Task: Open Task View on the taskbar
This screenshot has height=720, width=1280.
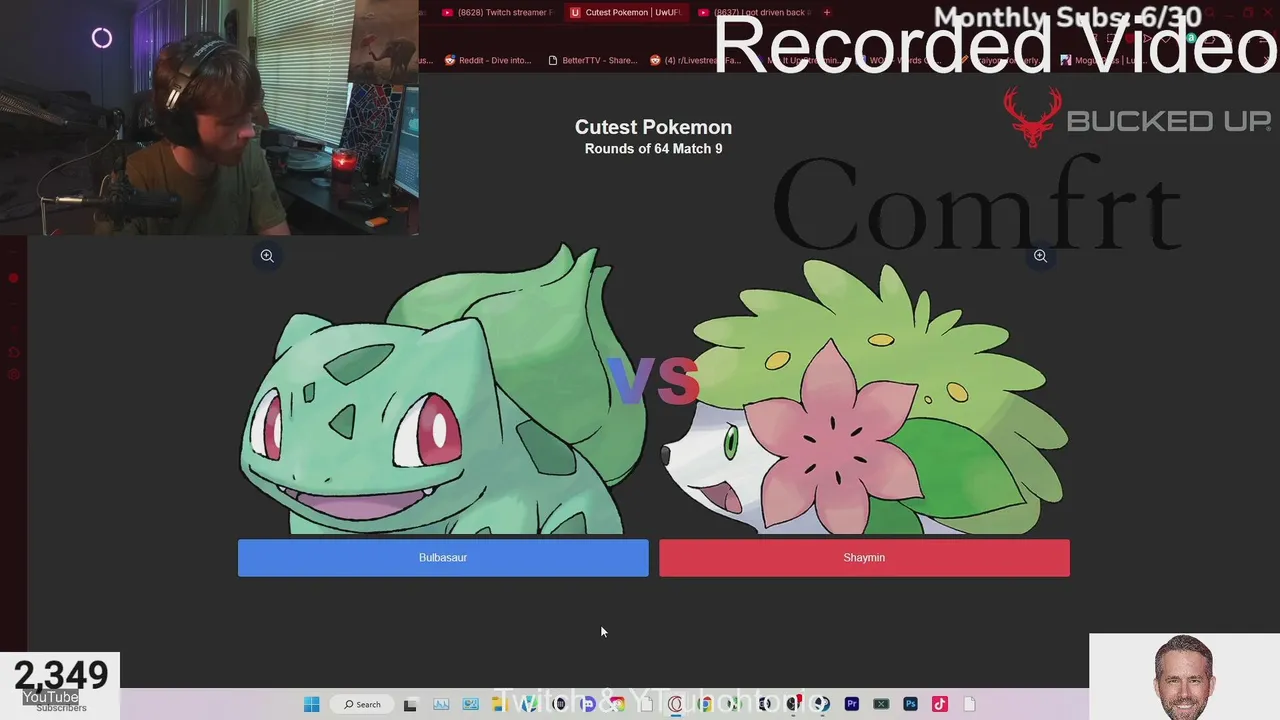Action: [410, 704]
